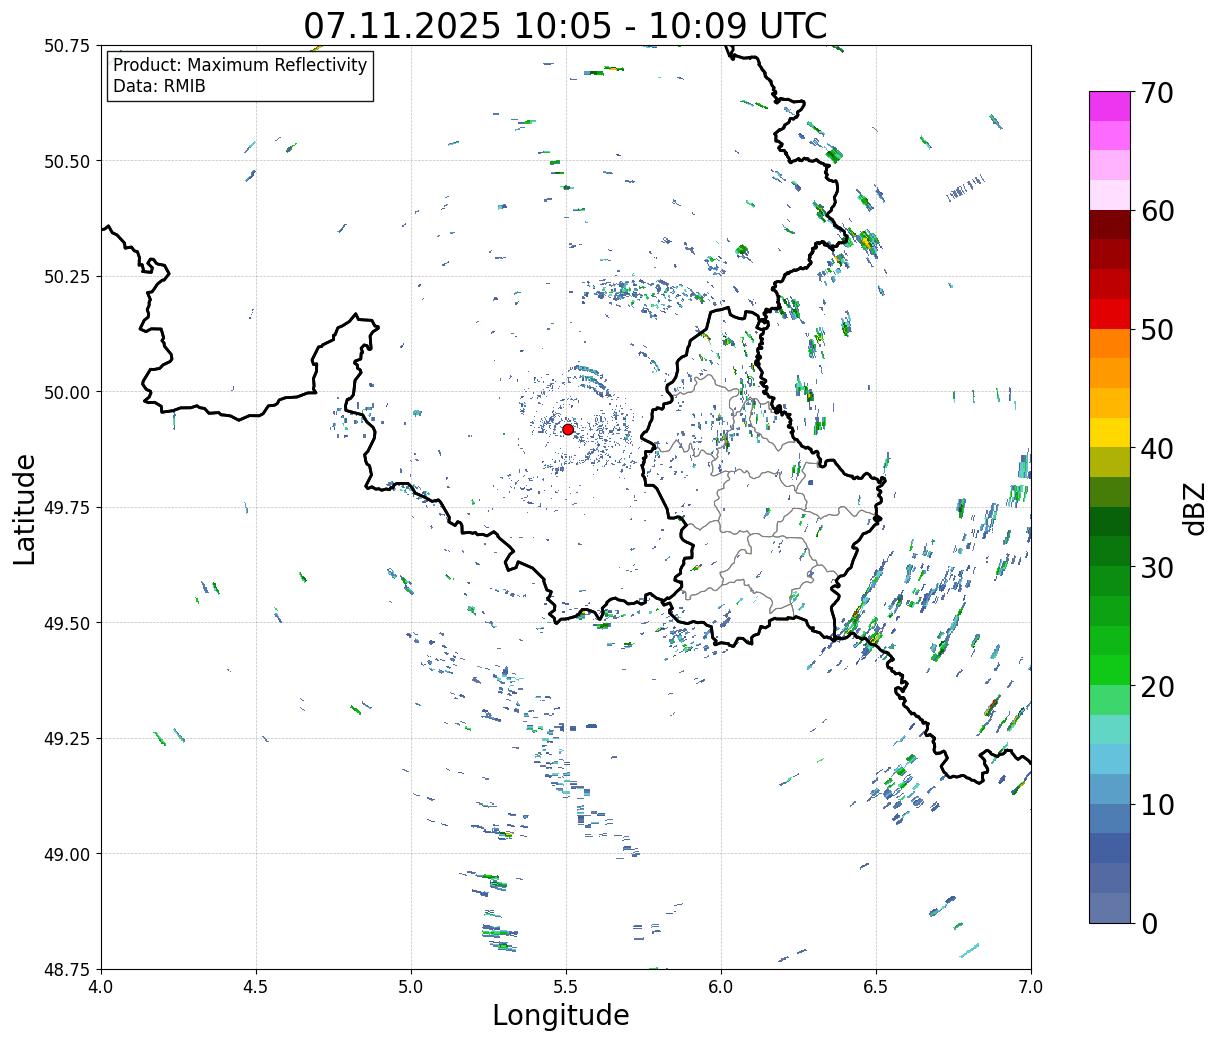Viewport: 1219px width, 1040px height.
Task: Click latitude tick label 49.00
Action: point(67,854)
